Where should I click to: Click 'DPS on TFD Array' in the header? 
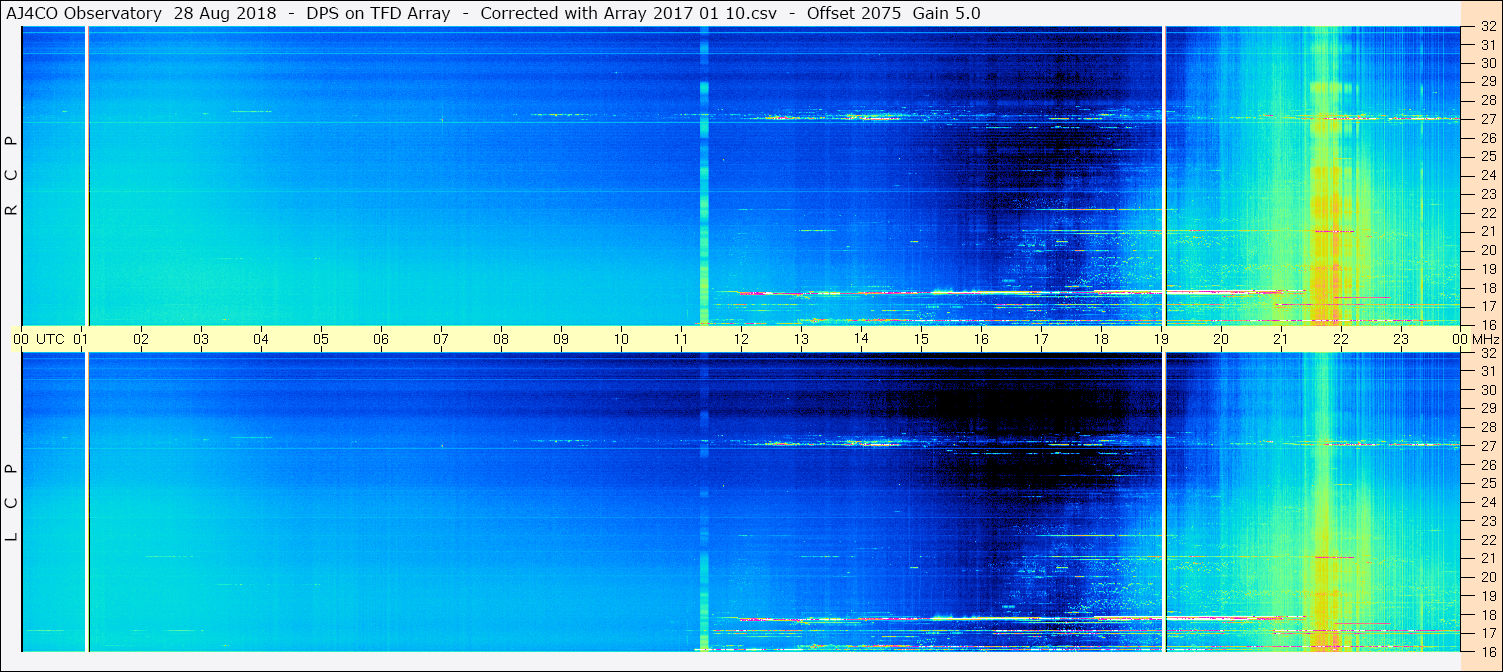click(x=379, y=13)
